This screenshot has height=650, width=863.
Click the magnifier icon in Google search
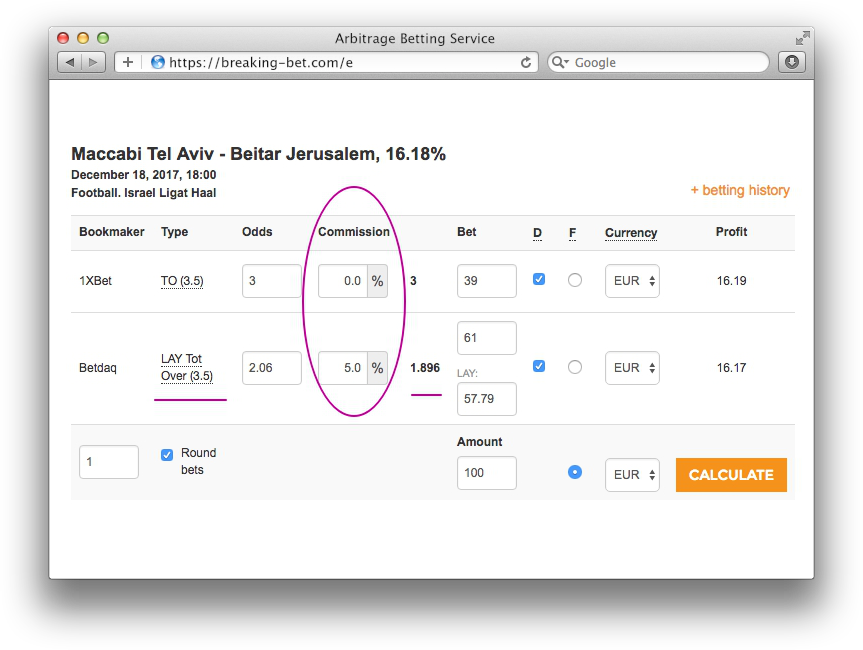[560, 62]
